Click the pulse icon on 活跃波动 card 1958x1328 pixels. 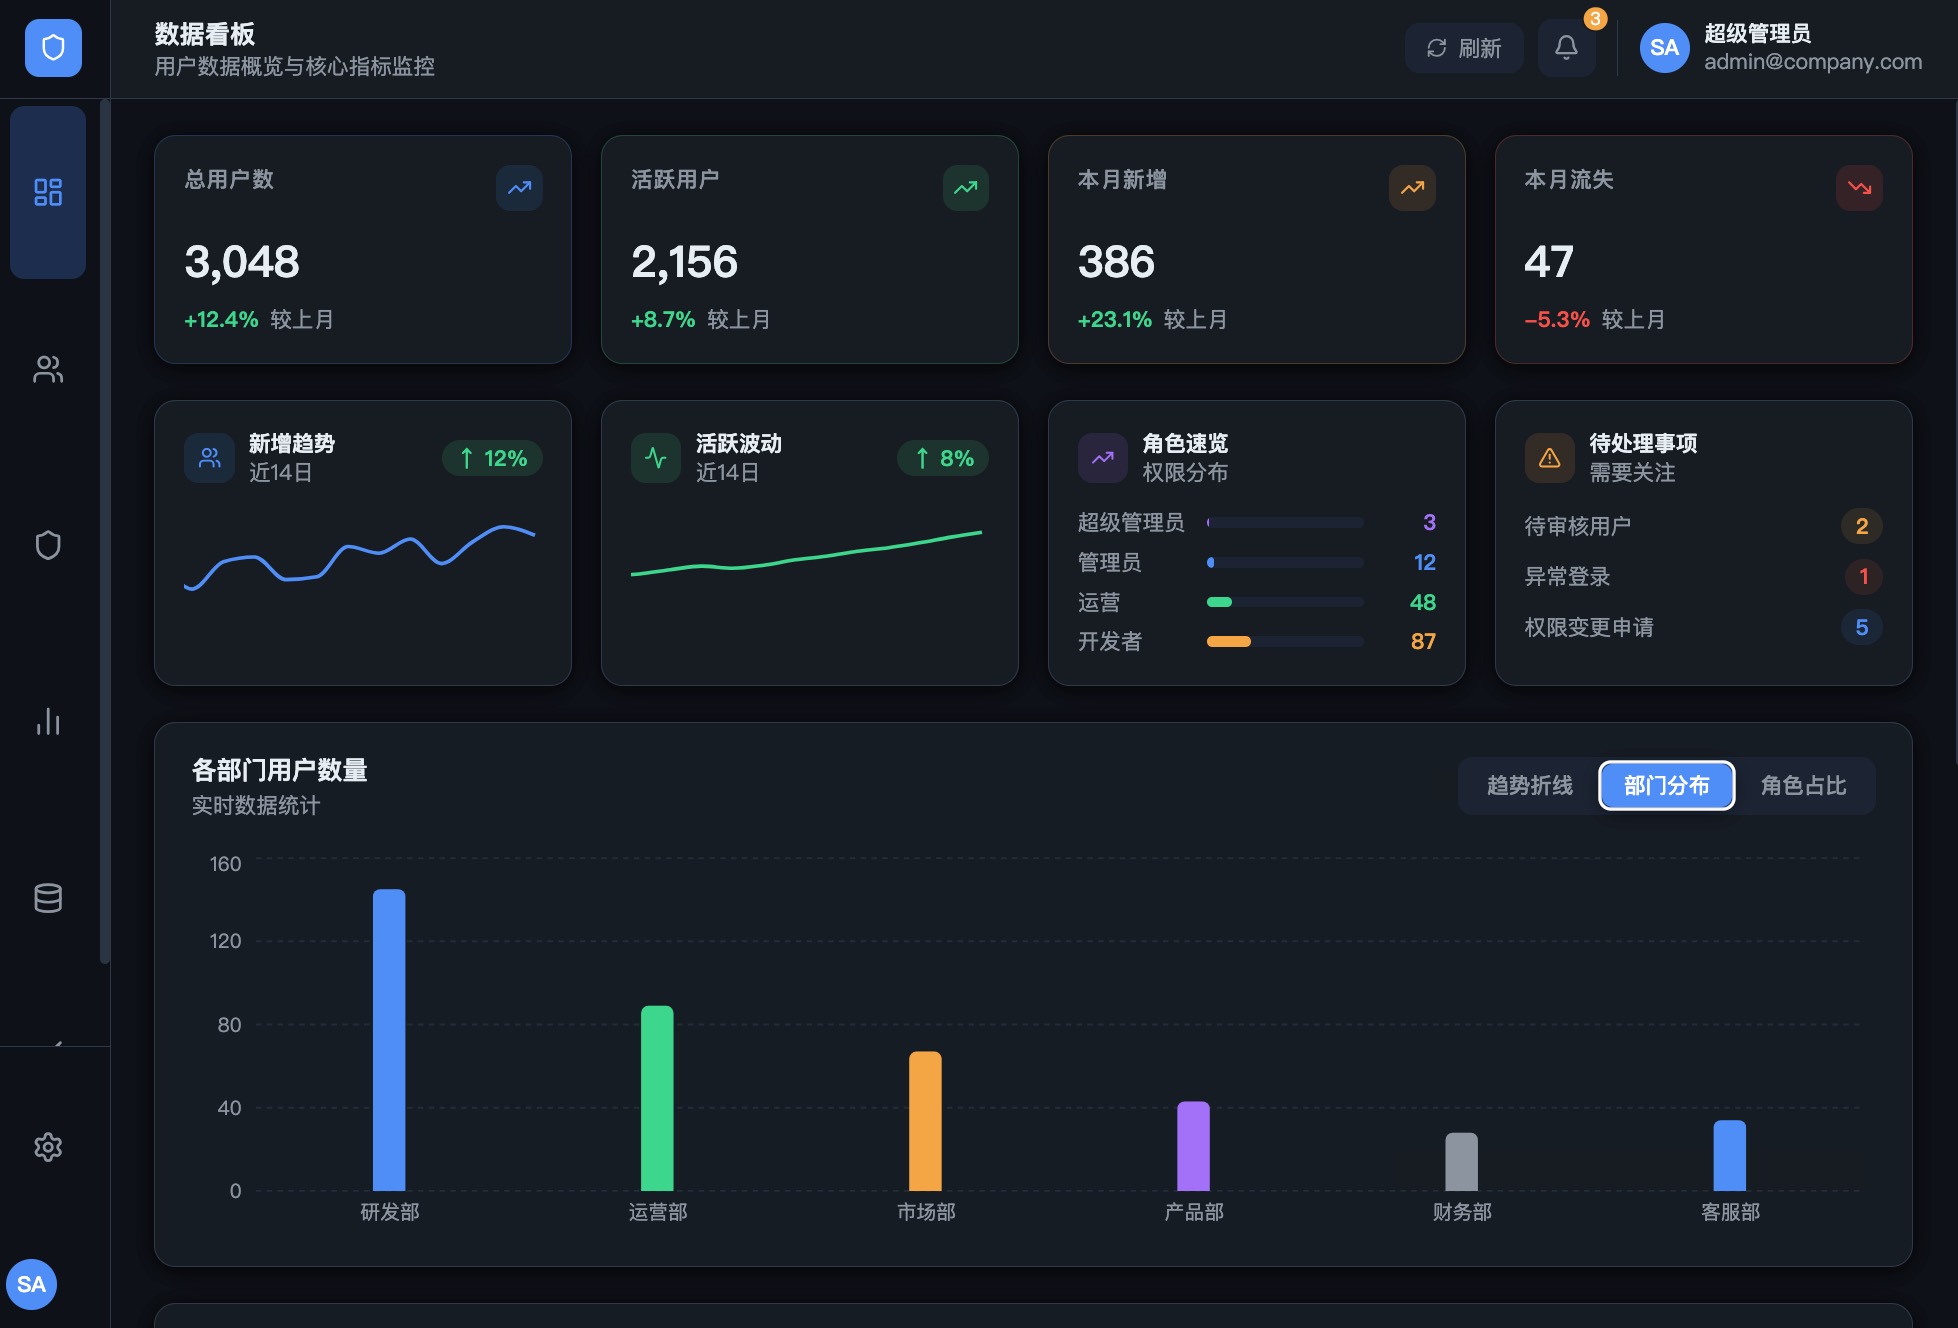pyautogui.click(x=656, y=458)
